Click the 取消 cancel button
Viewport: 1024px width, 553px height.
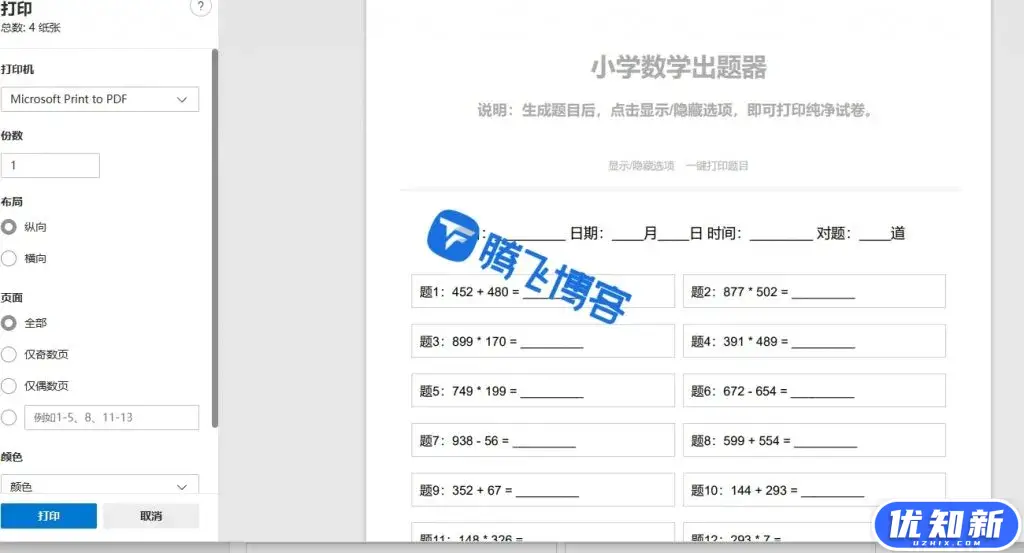coord(151,516)
